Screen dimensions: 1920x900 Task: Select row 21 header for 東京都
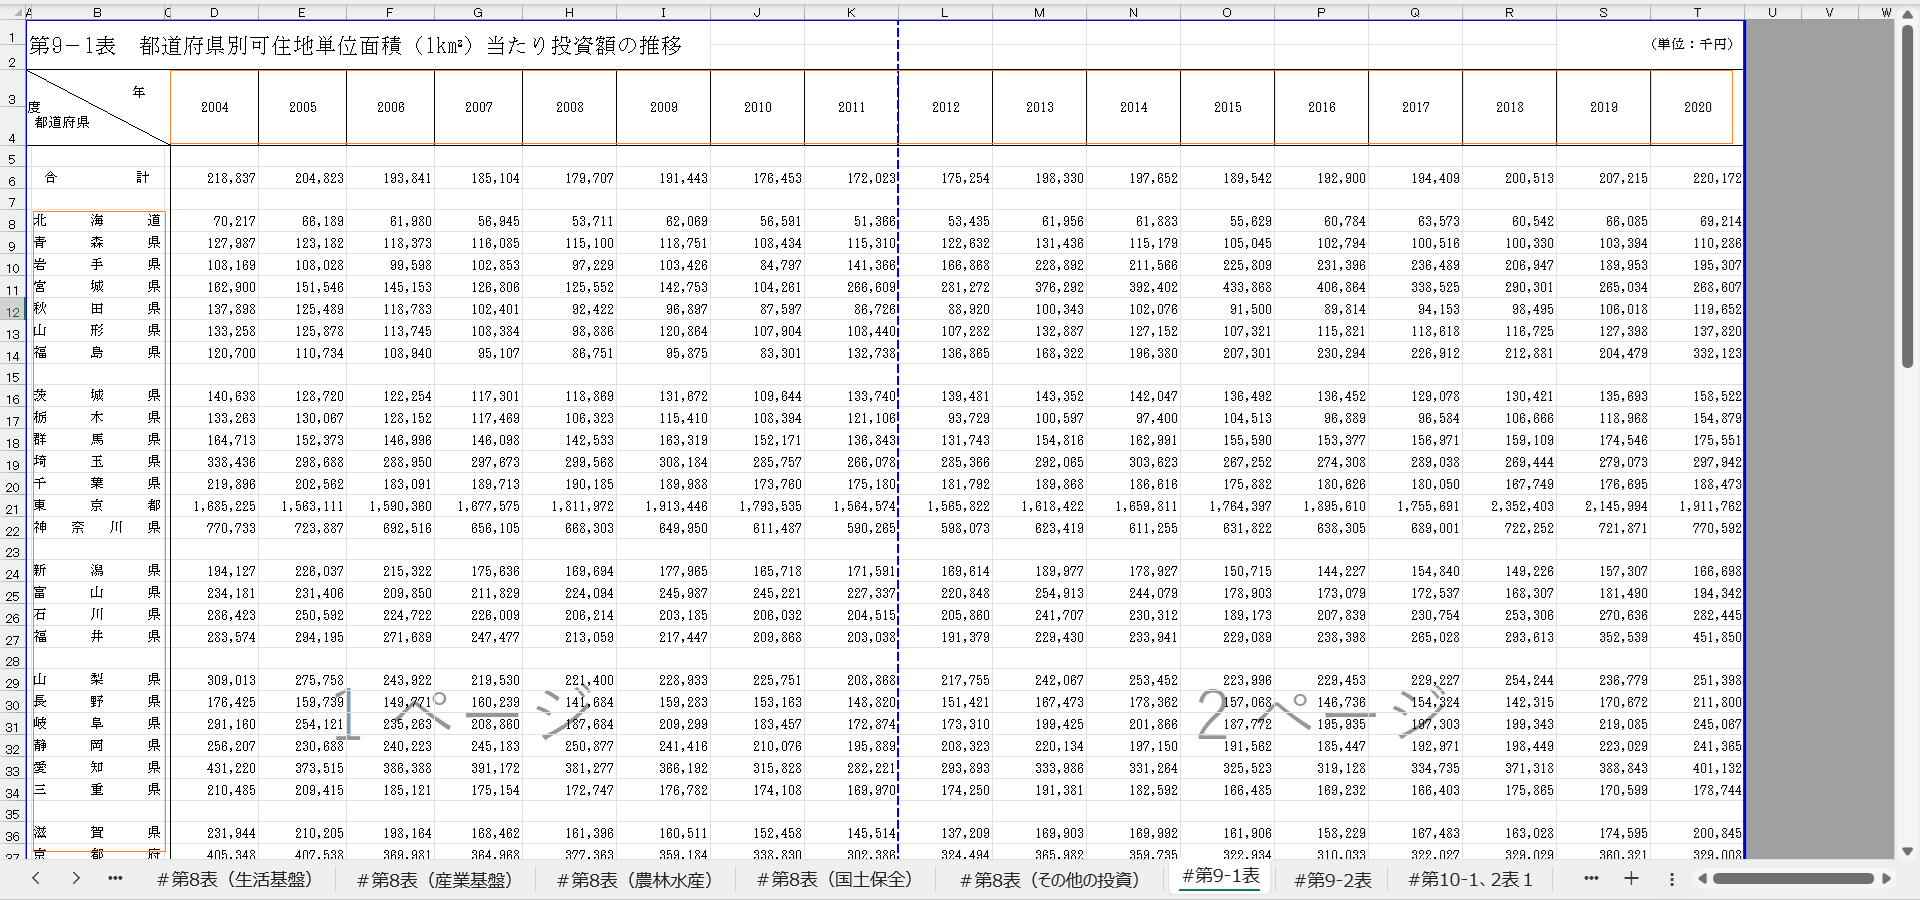point(12,508)
